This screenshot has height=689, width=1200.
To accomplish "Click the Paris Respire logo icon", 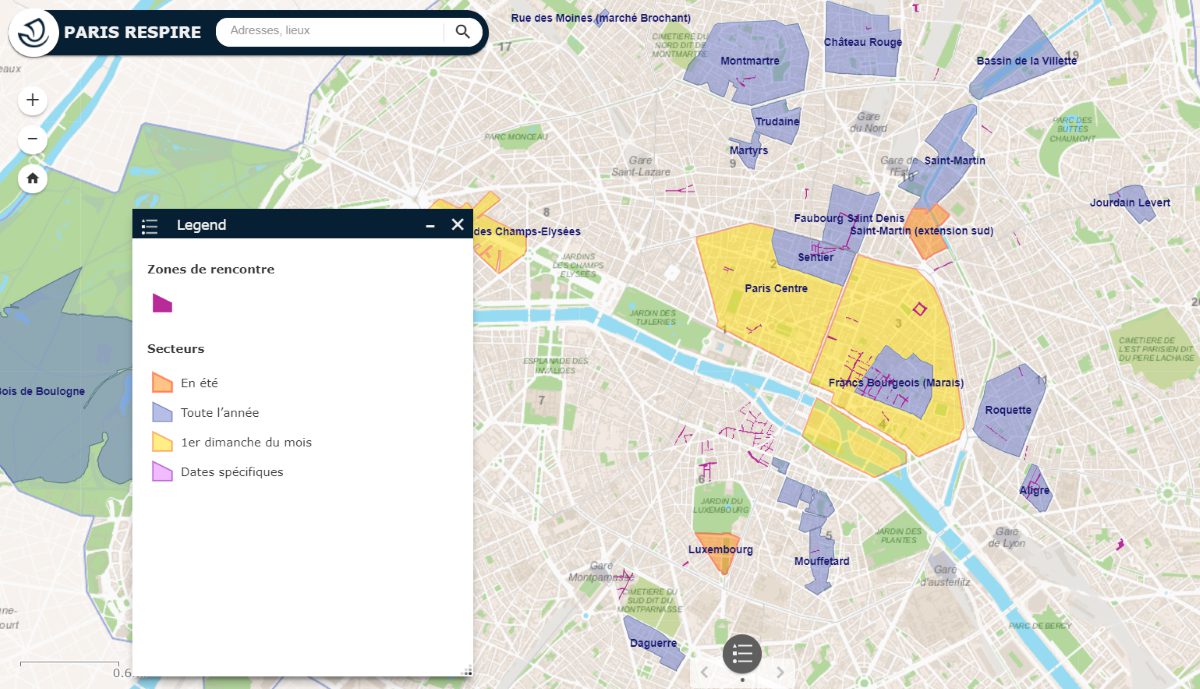I will coord(33,31).
